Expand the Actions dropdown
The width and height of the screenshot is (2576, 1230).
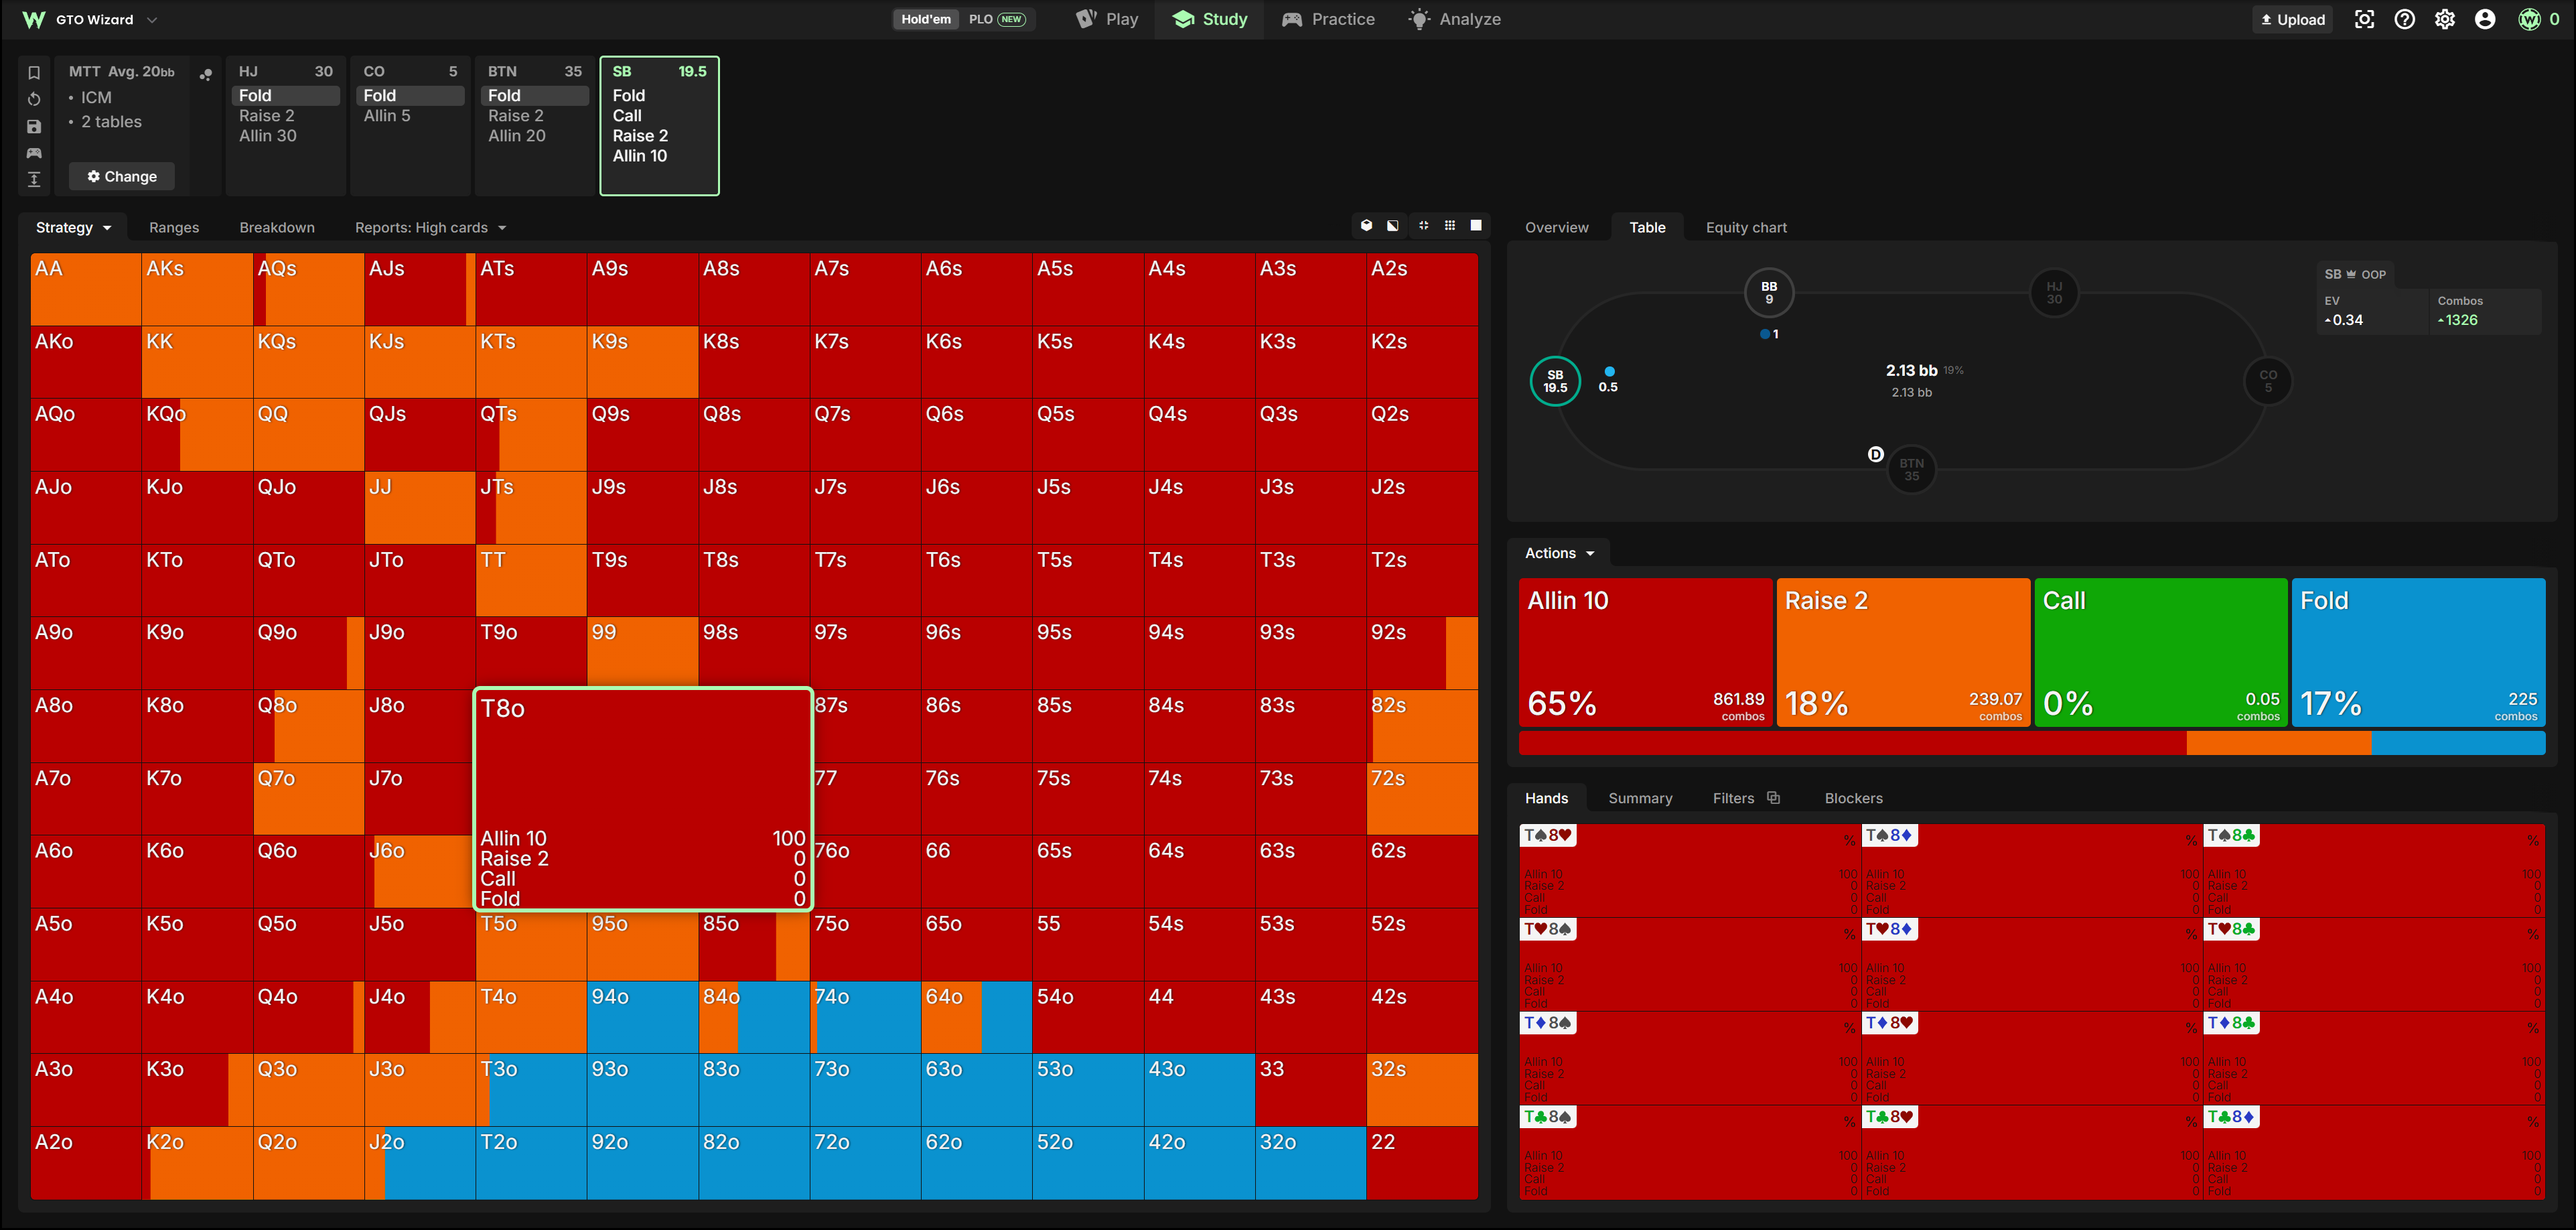pos(1559,553)
